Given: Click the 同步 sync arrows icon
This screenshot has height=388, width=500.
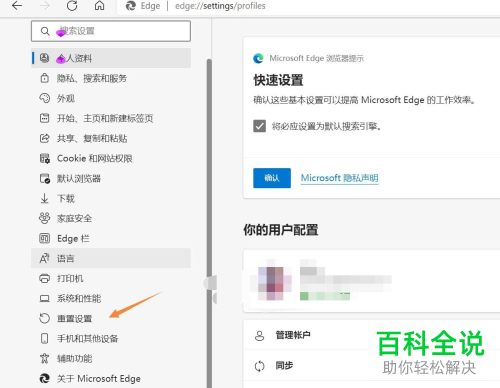Looking at the screenshot, I should 259,366.
